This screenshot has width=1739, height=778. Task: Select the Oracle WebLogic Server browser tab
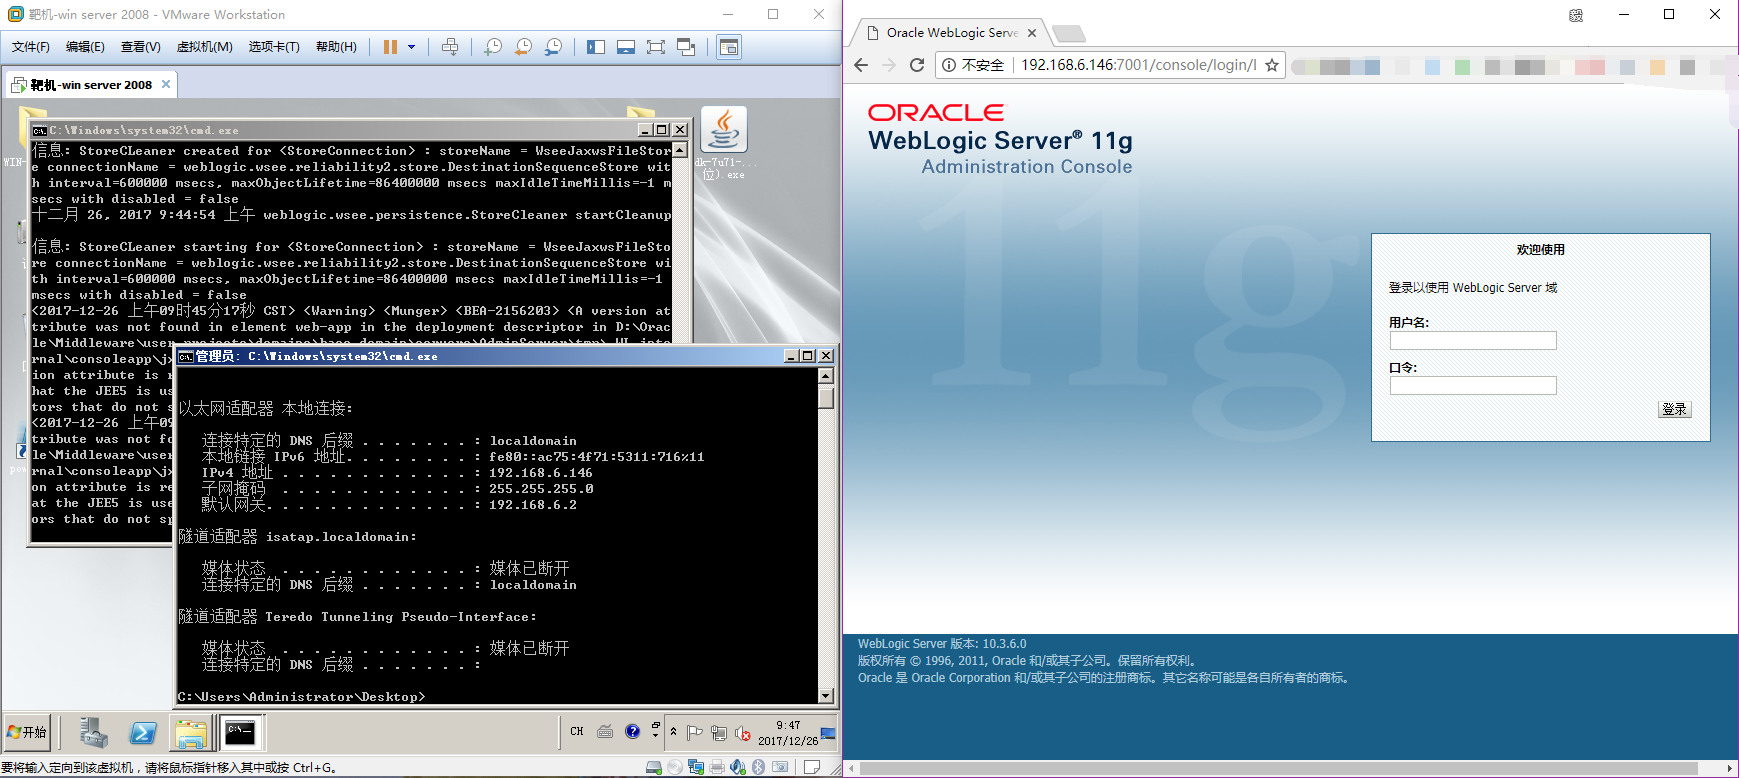click(950, 33)
